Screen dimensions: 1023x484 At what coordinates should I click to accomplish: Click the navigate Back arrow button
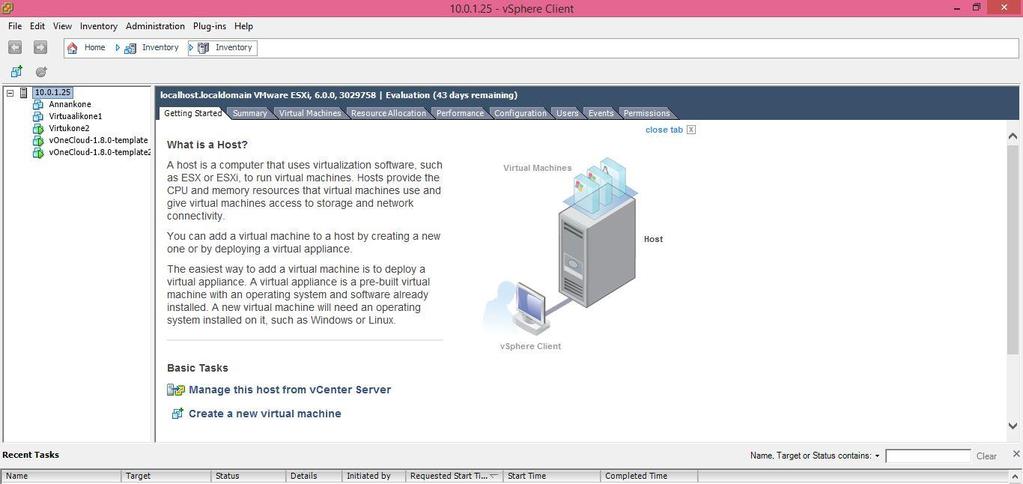[15, 48]
